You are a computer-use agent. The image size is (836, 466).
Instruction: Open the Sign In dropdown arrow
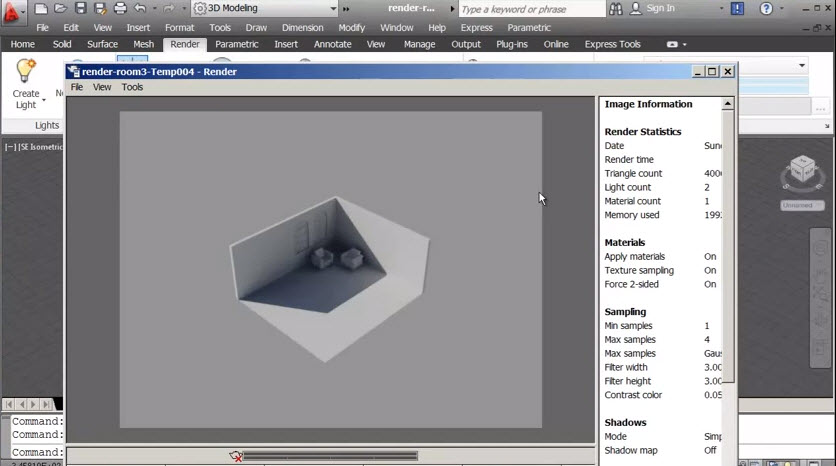721,9
